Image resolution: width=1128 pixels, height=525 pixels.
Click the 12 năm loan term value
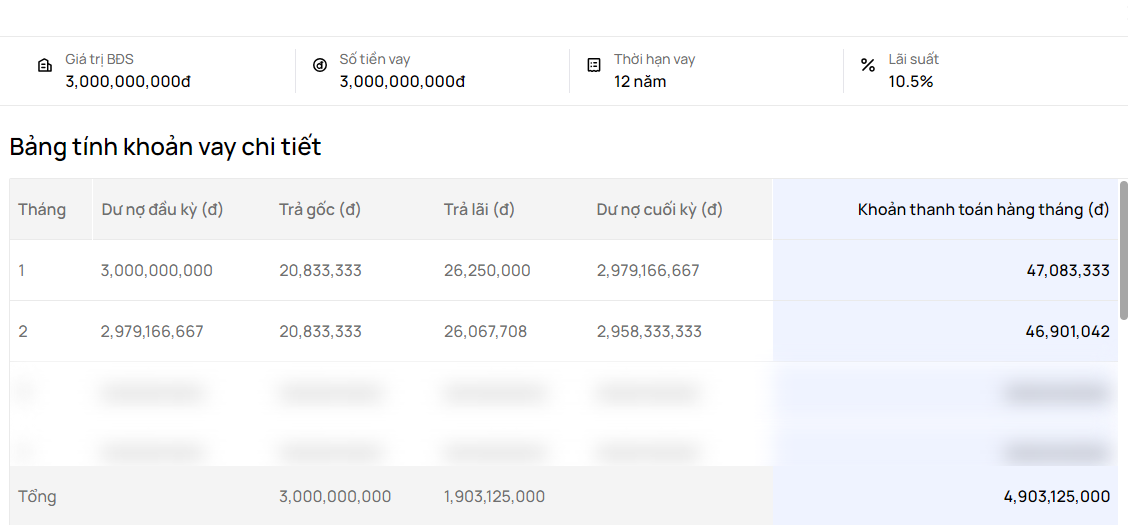tap(640, 82)
